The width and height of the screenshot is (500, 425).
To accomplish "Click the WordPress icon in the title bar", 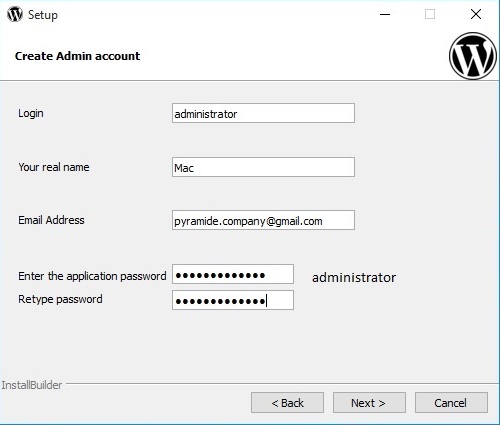I will (15, 14).
